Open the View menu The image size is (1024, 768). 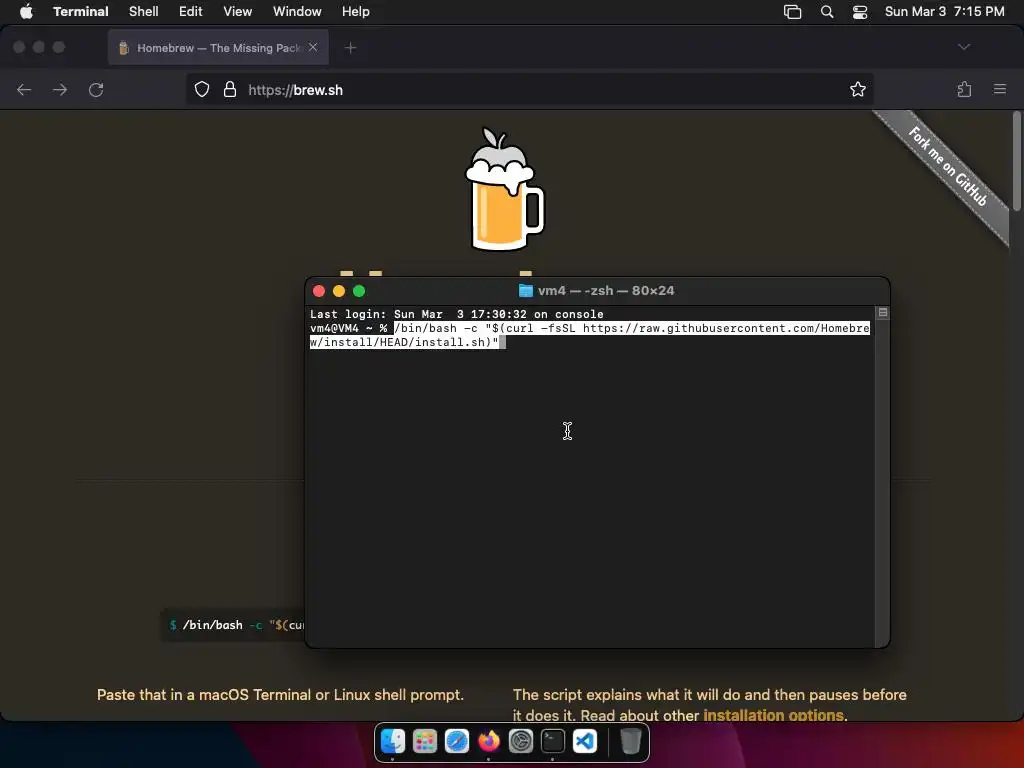click(238, 12)
